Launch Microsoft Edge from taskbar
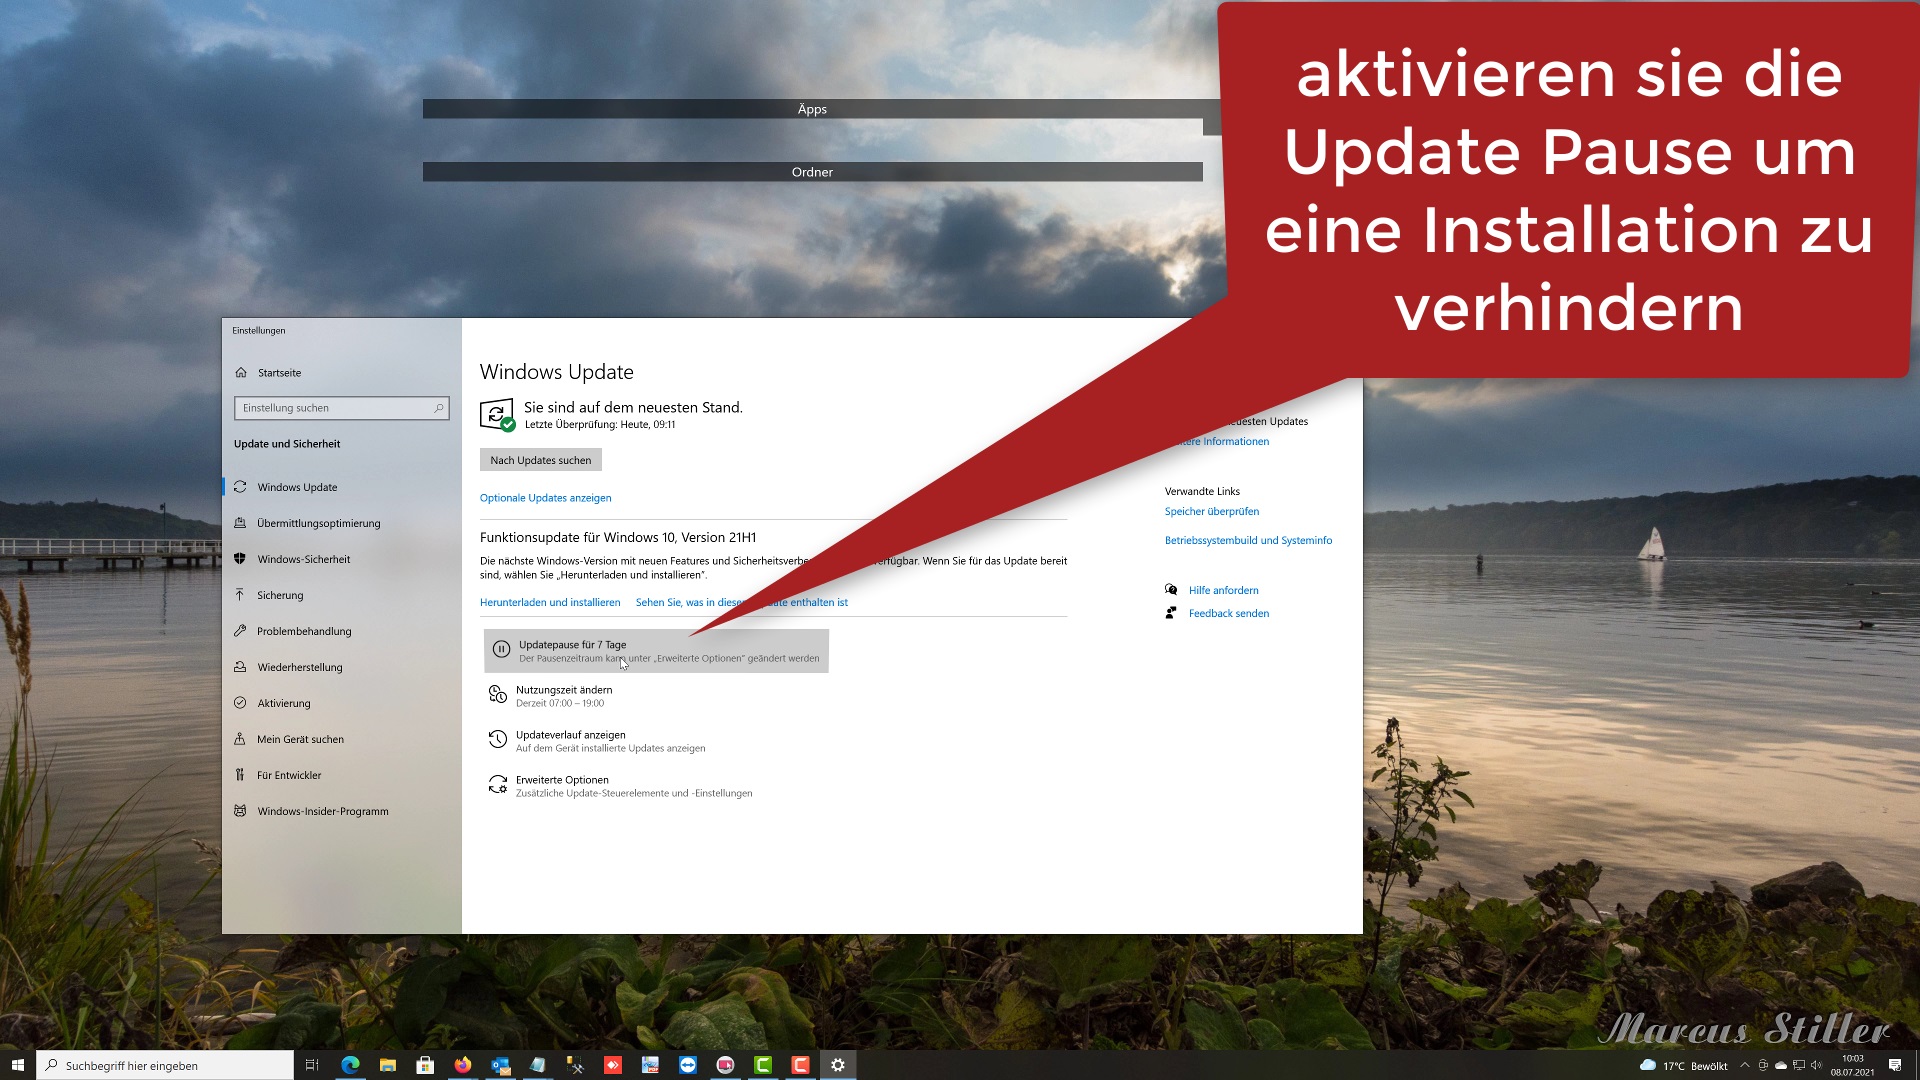The image size is (1920, 1080). point(350,1065)
